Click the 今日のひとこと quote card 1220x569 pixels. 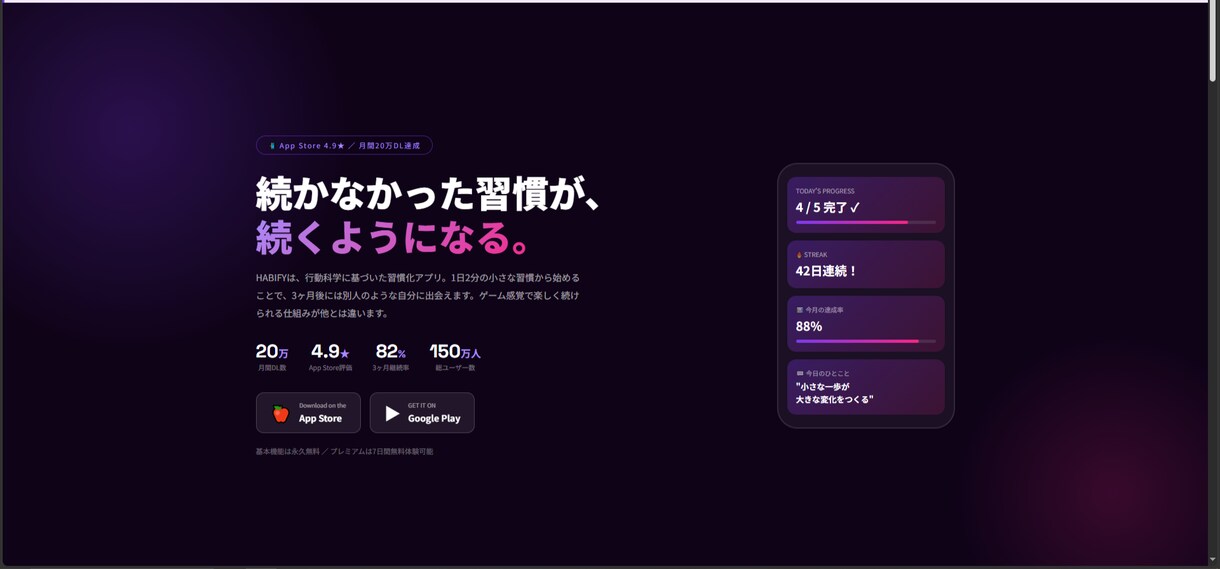coord(866,387)
